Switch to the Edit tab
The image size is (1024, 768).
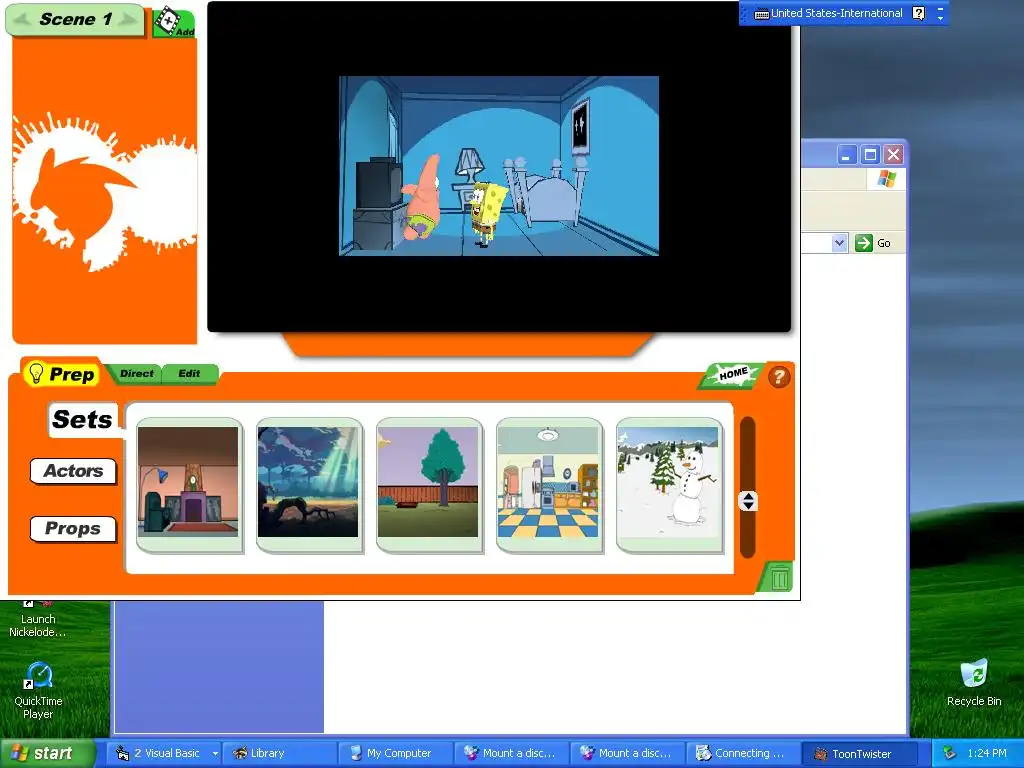click(x=189, y=374)
